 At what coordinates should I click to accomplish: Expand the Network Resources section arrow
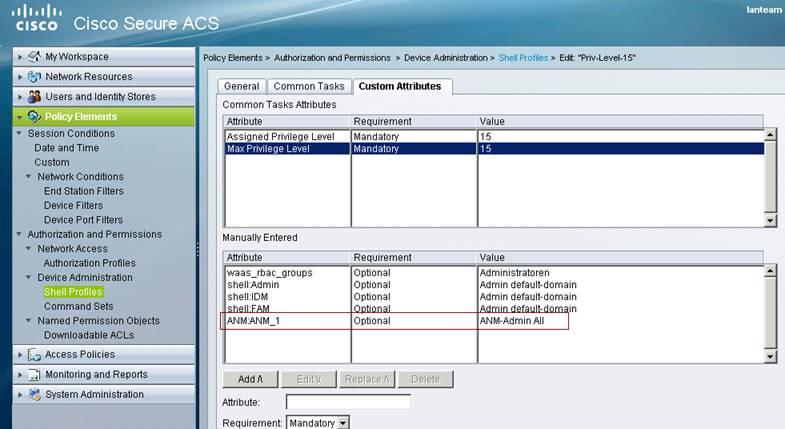point(20,77)
